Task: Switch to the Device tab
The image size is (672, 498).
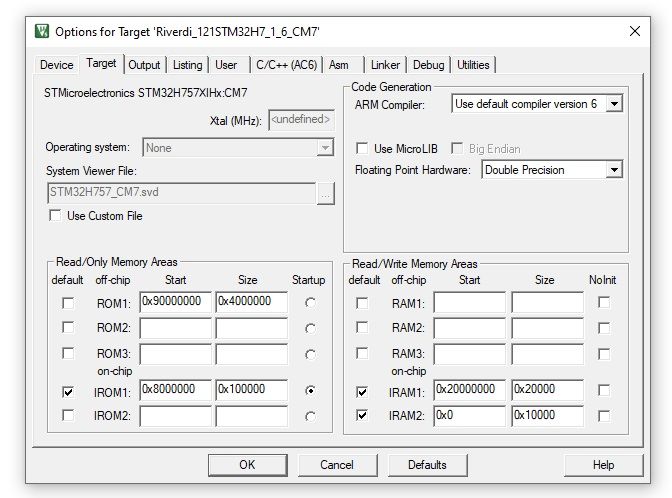Action: coord(57,65)
